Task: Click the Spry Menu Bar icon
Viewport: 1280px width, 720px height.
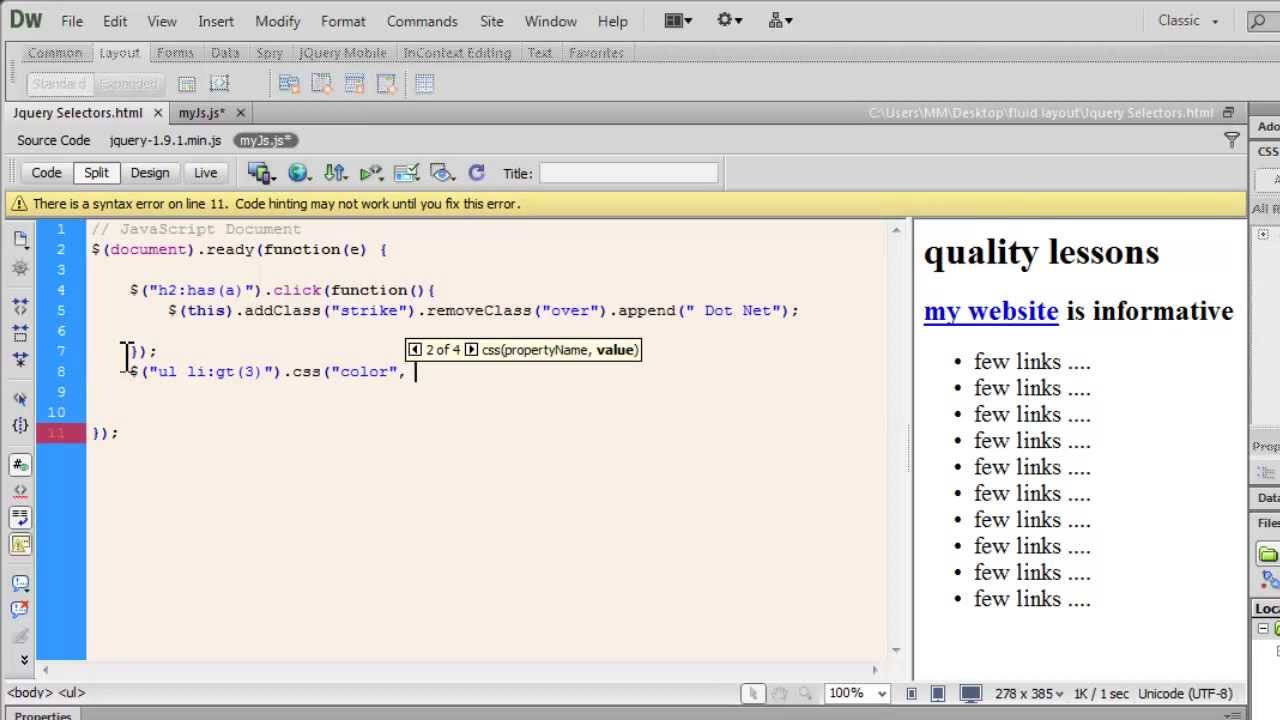Action: 289,84
